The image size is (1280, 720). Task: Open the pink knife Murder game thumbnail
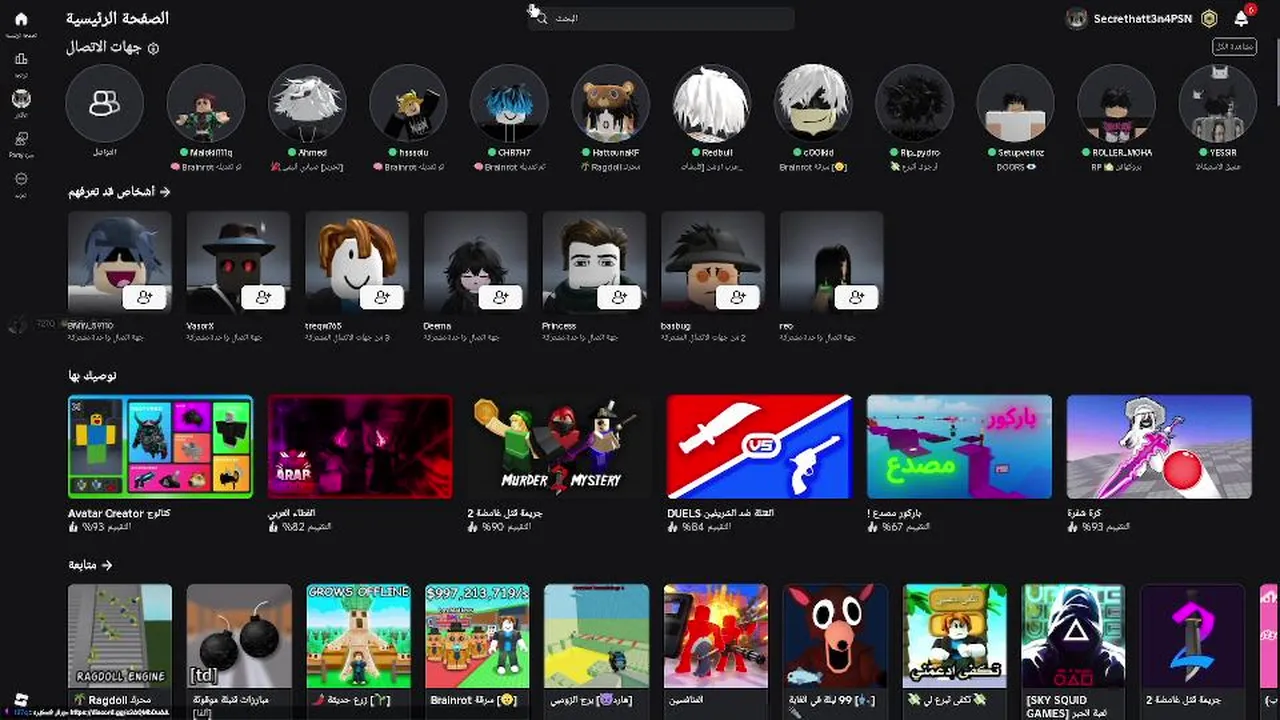[1192, 637]
